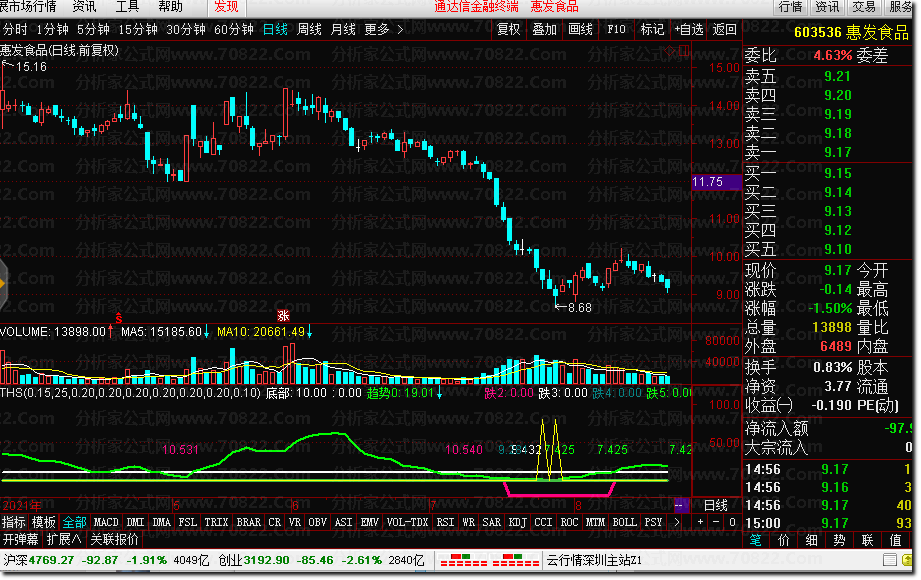Switch to 分时 intraday view
Screen dimensions: 921x580
(x=15, y=29)
